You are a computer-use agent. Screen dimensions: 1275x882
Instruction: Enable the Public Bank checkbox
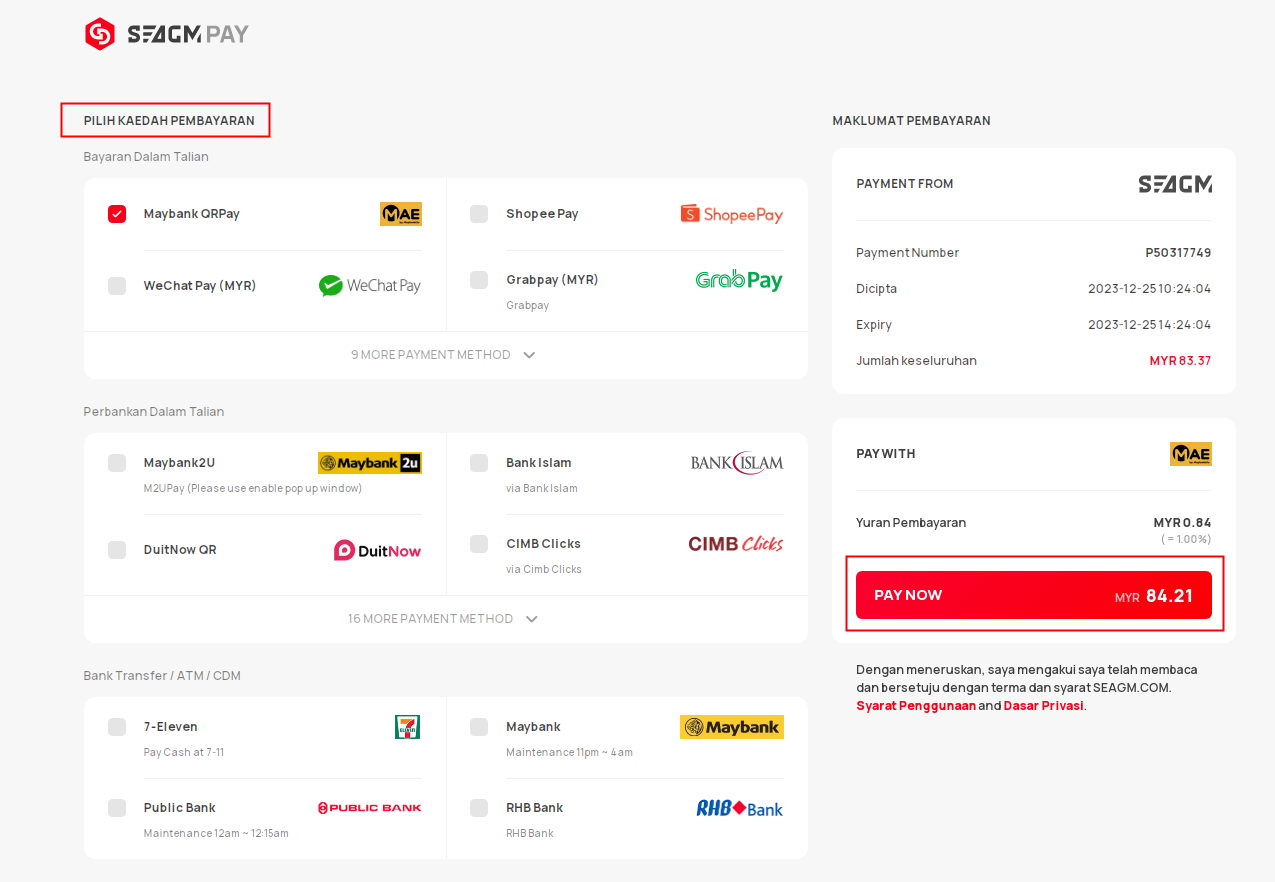pyautogui.click(x=117, y=808)
